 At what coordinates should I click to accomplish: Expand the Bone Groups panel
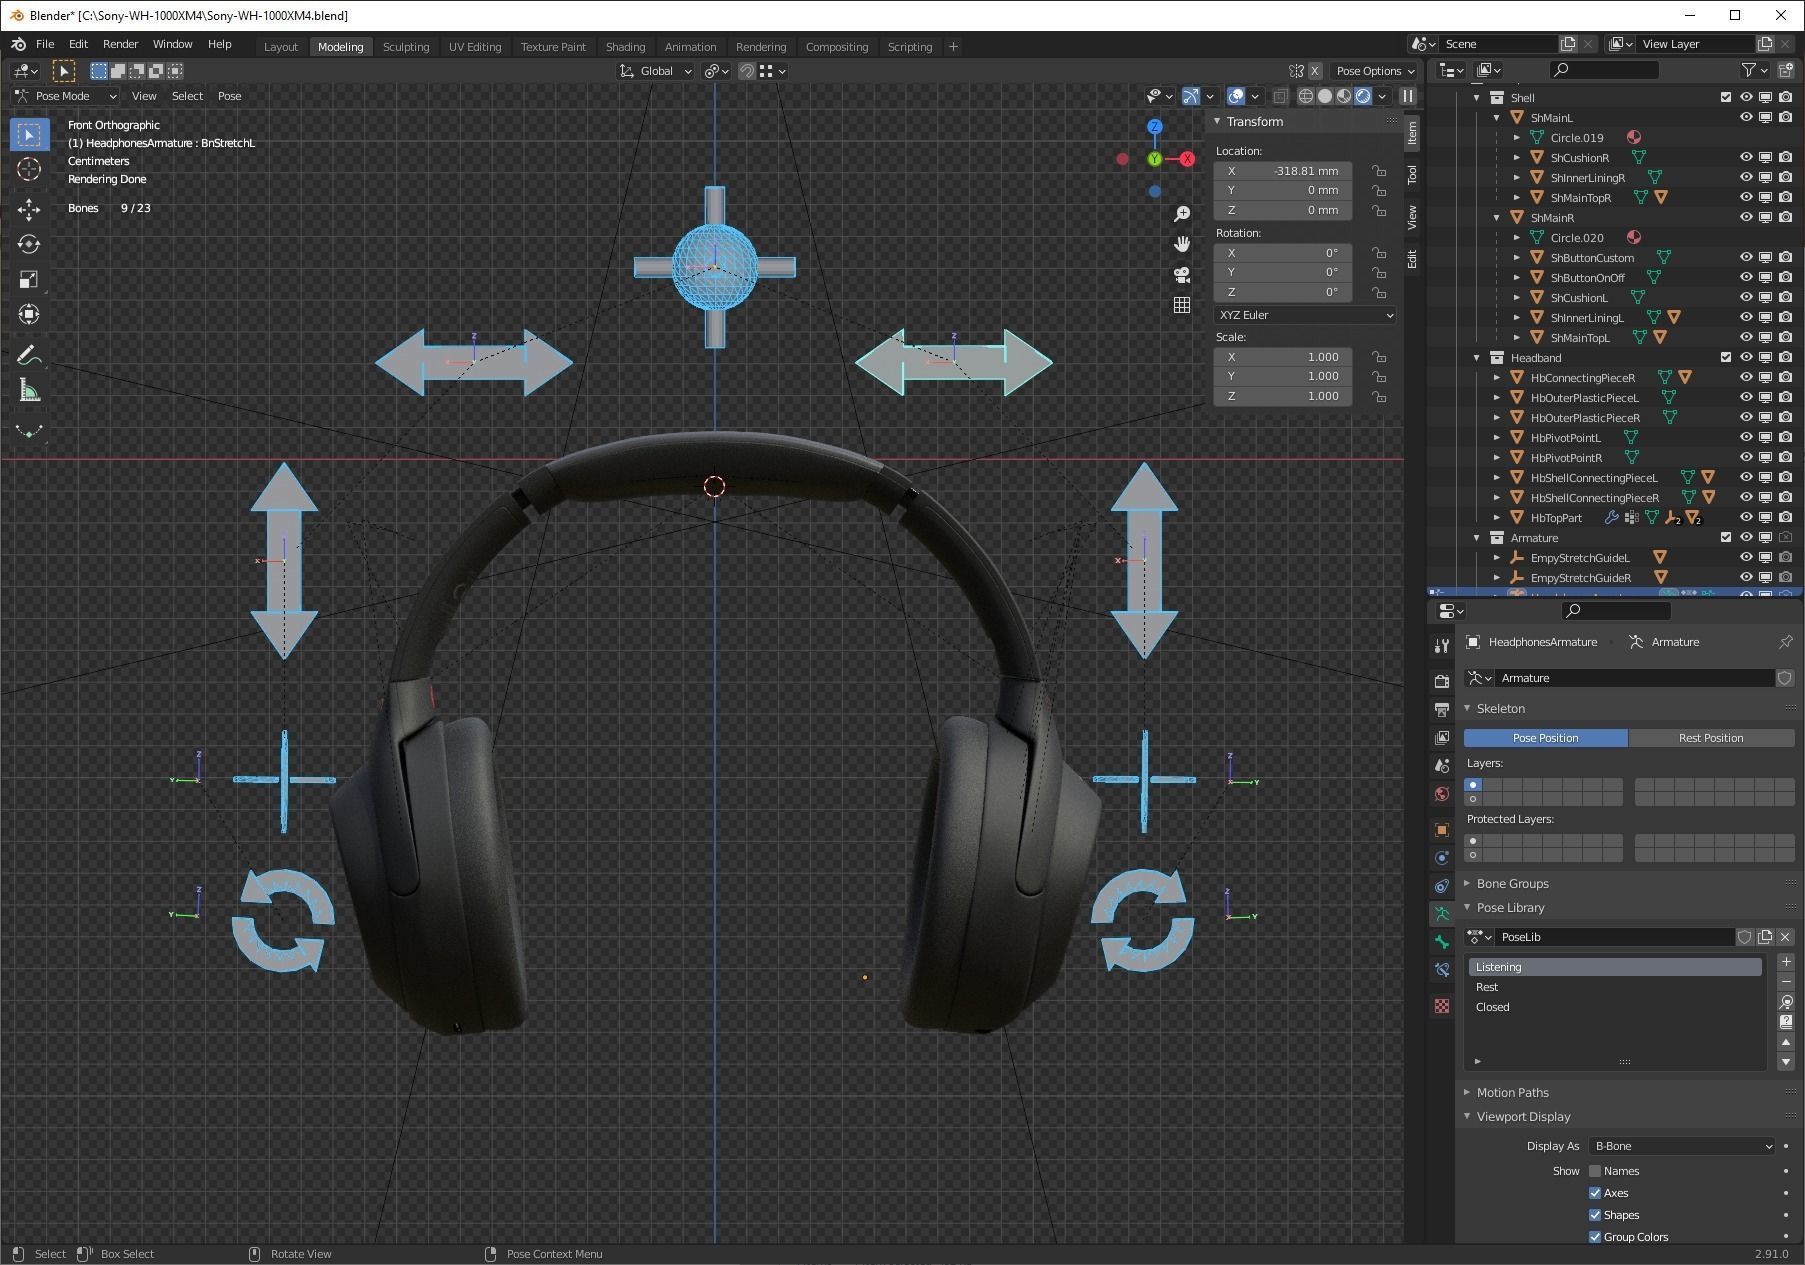(x=1512, y=884)
